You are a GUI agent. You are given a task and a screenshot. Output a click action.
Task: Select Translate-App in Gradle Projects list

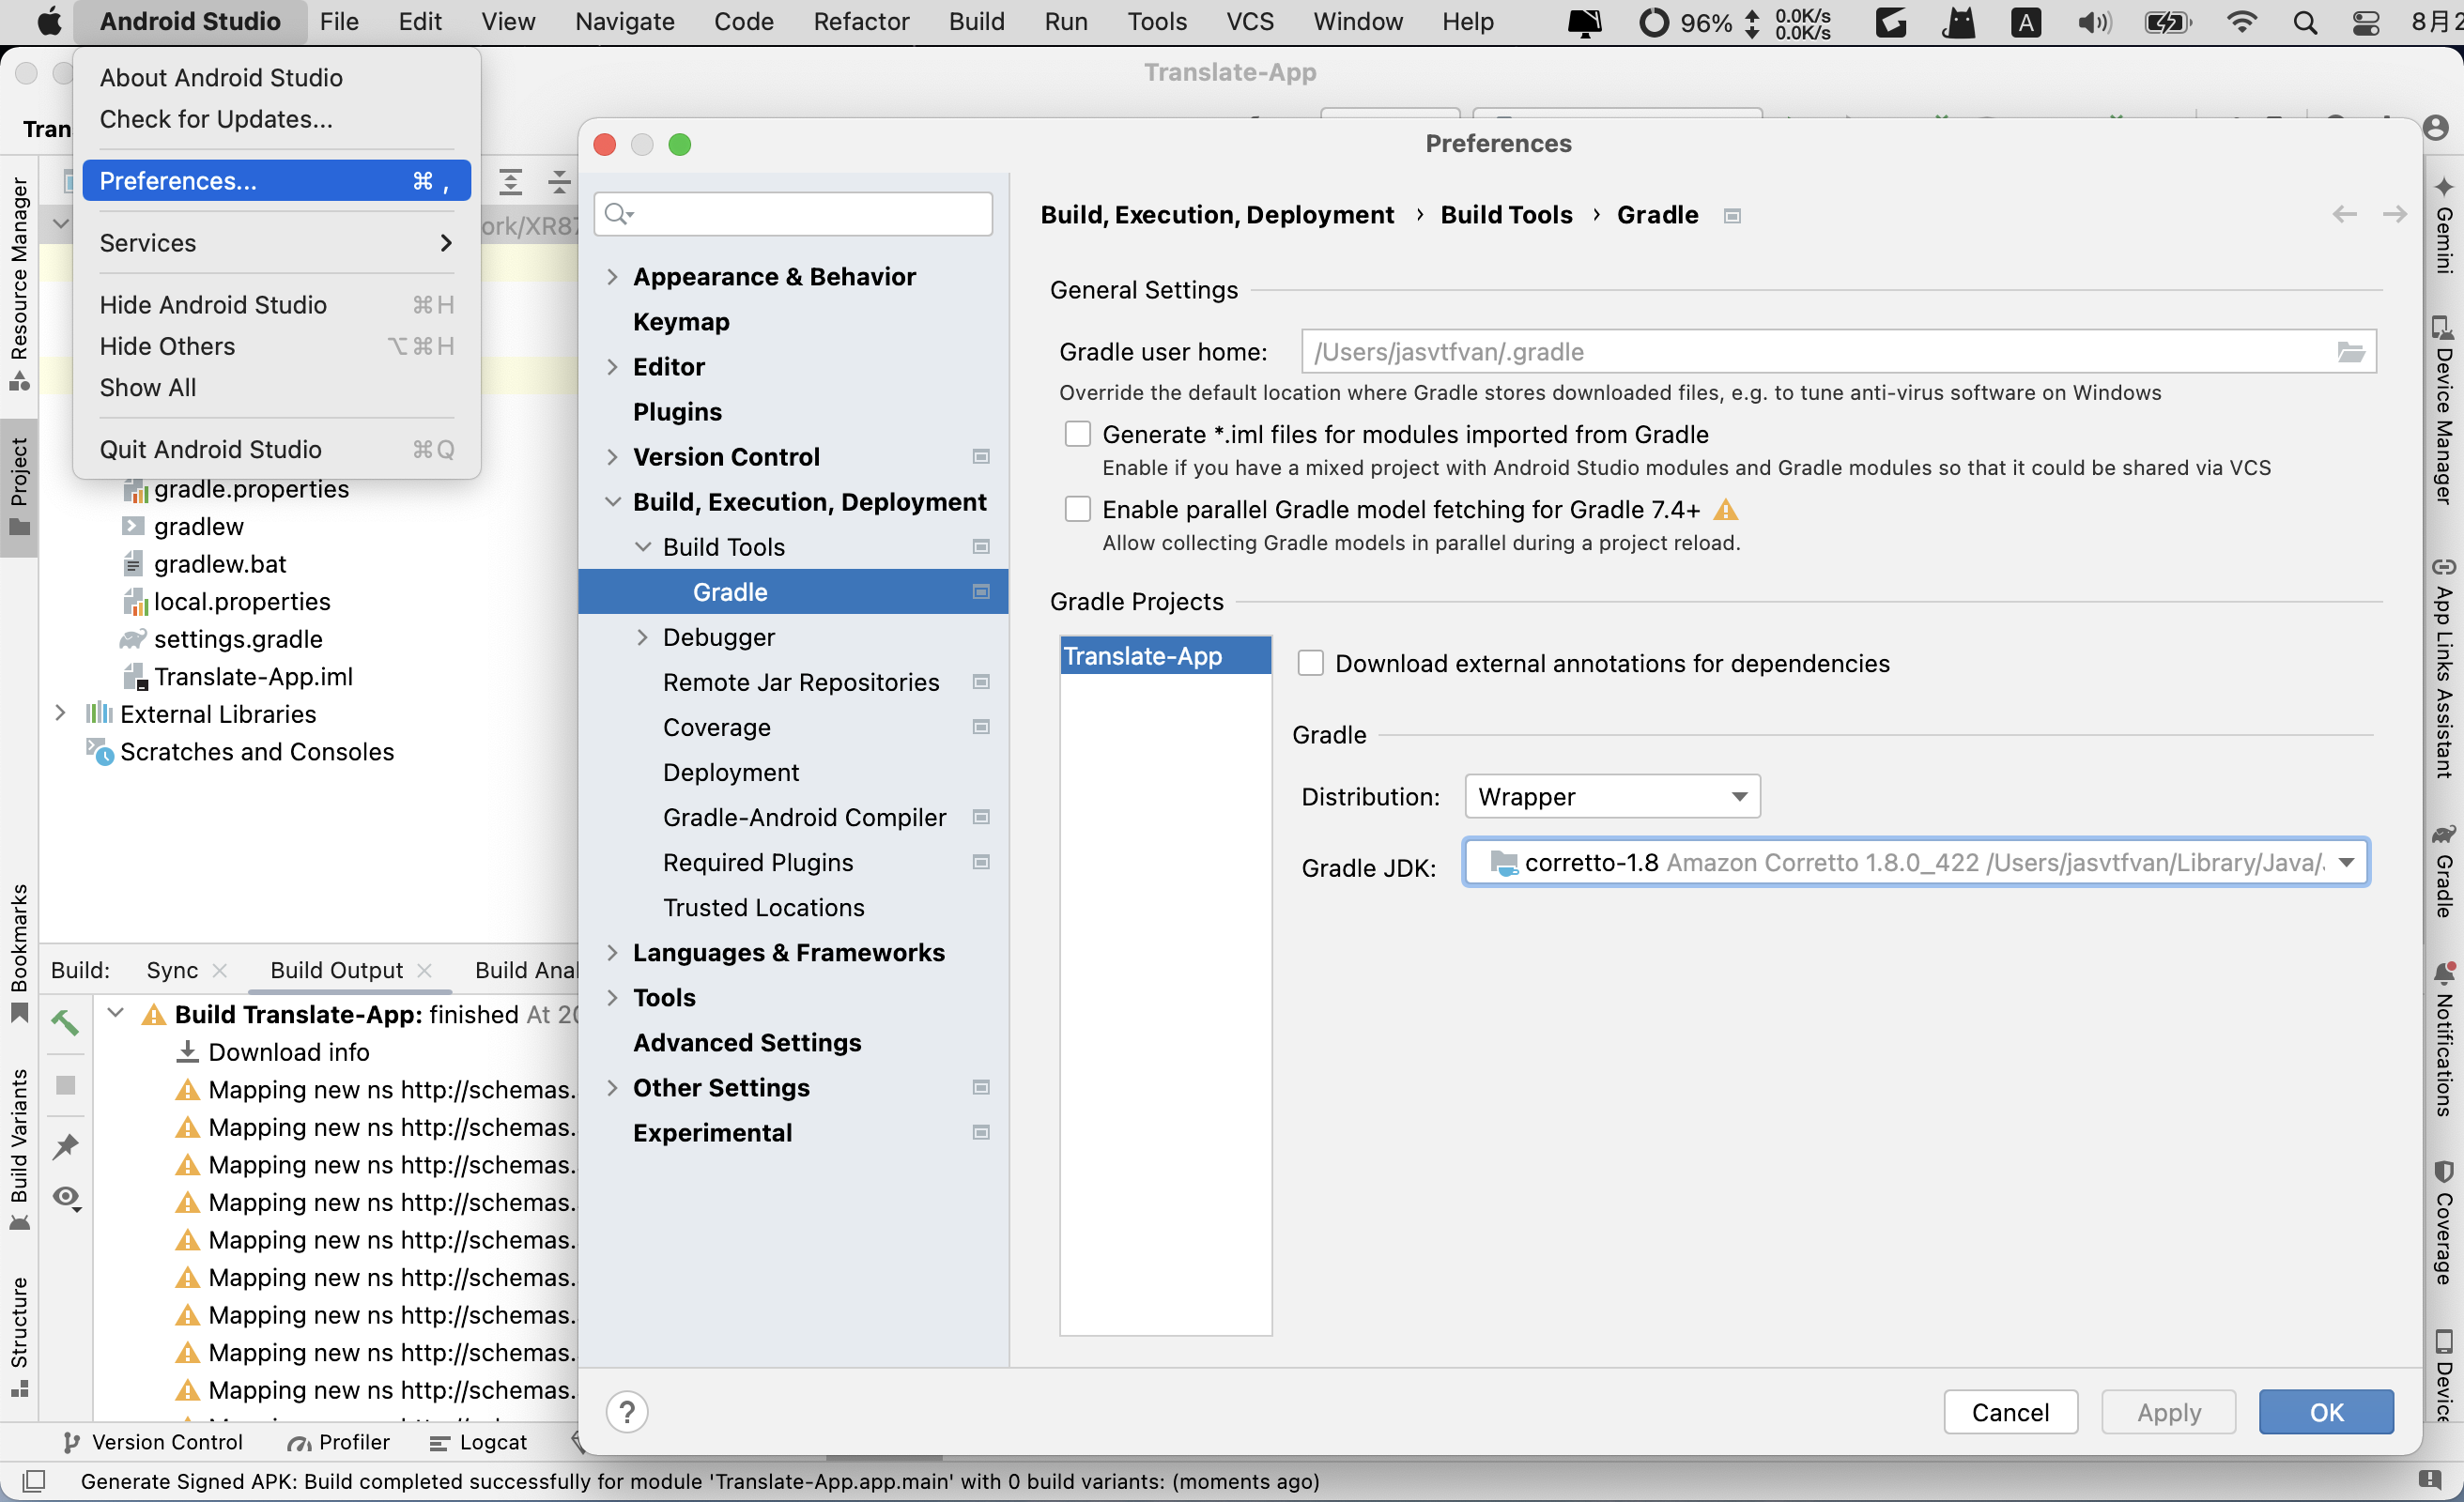click(1165, 655)
